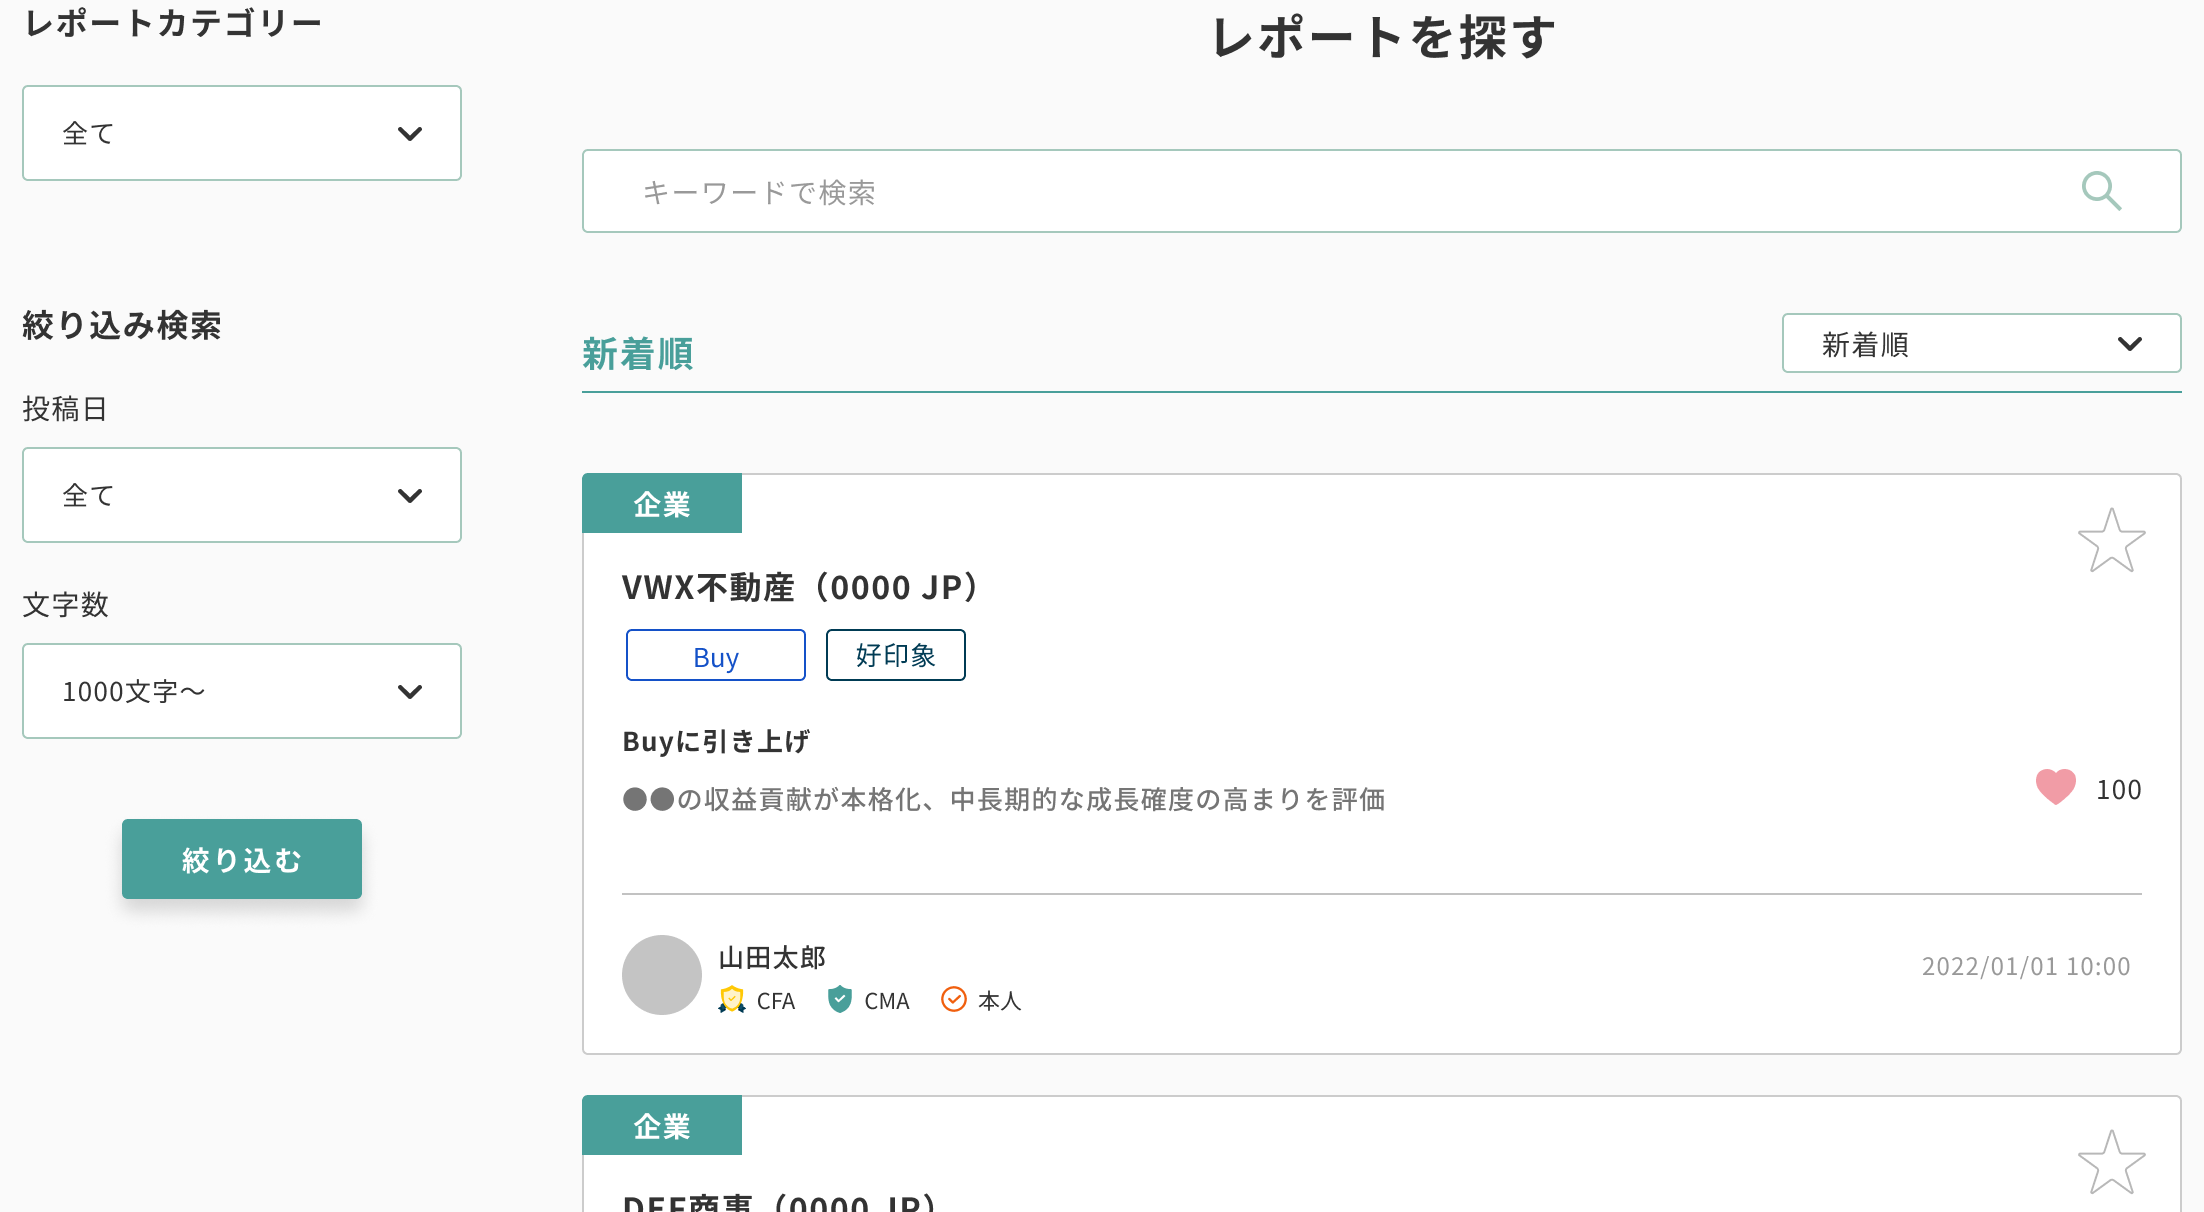The image size is (2204, 1212).
Task: Click 山田太郎's gray avatar
Action: tap(662, 975)
